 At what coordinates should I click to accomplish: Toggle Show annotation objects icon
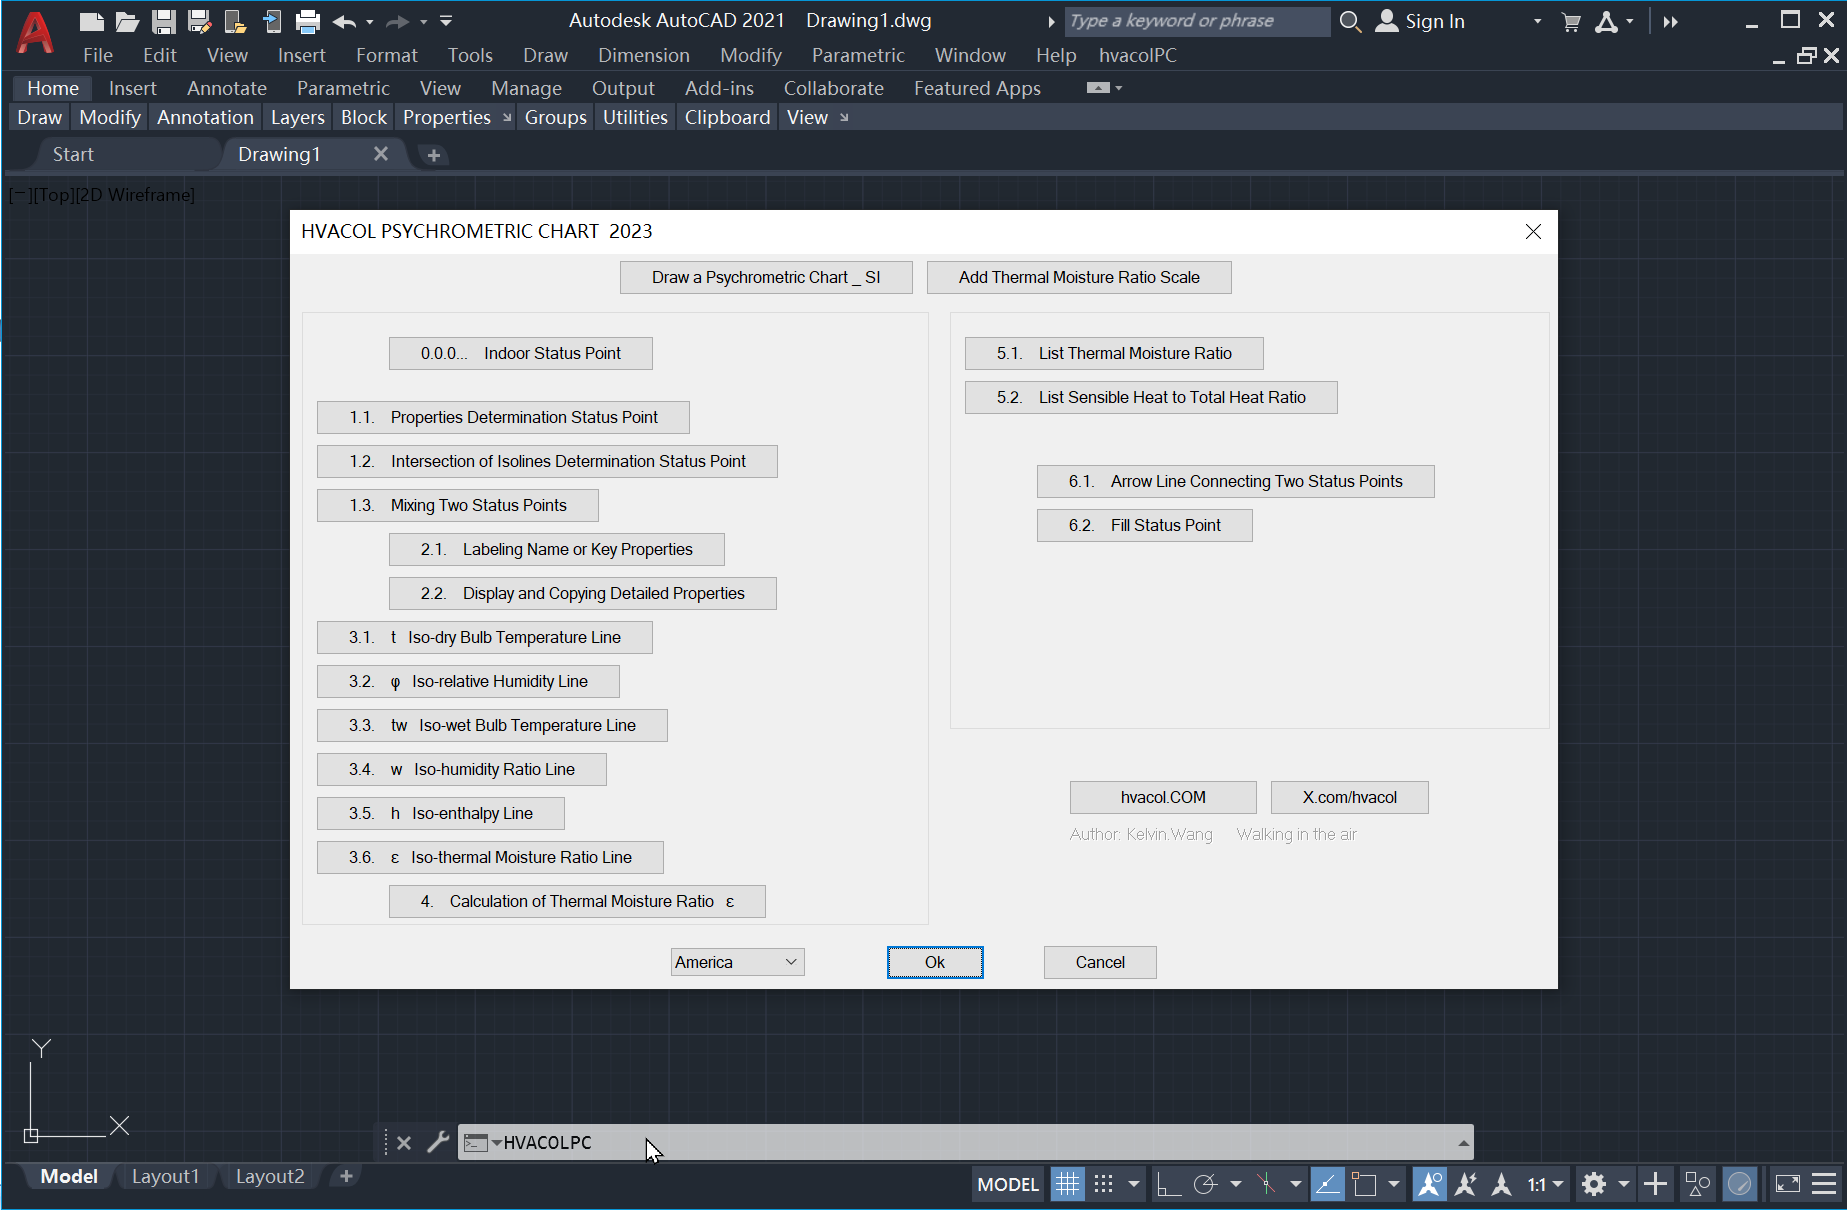(1429, 1185)
